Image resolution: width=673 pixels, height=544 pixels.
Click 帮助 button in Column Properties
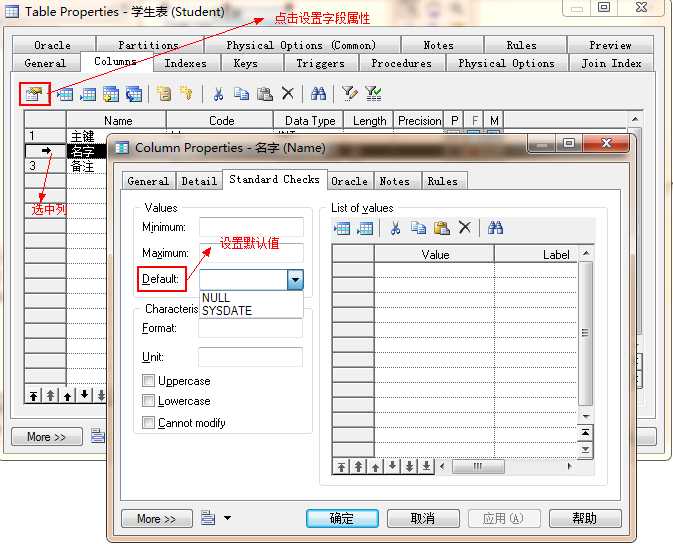pyautogui.click(x=585, y=518)
